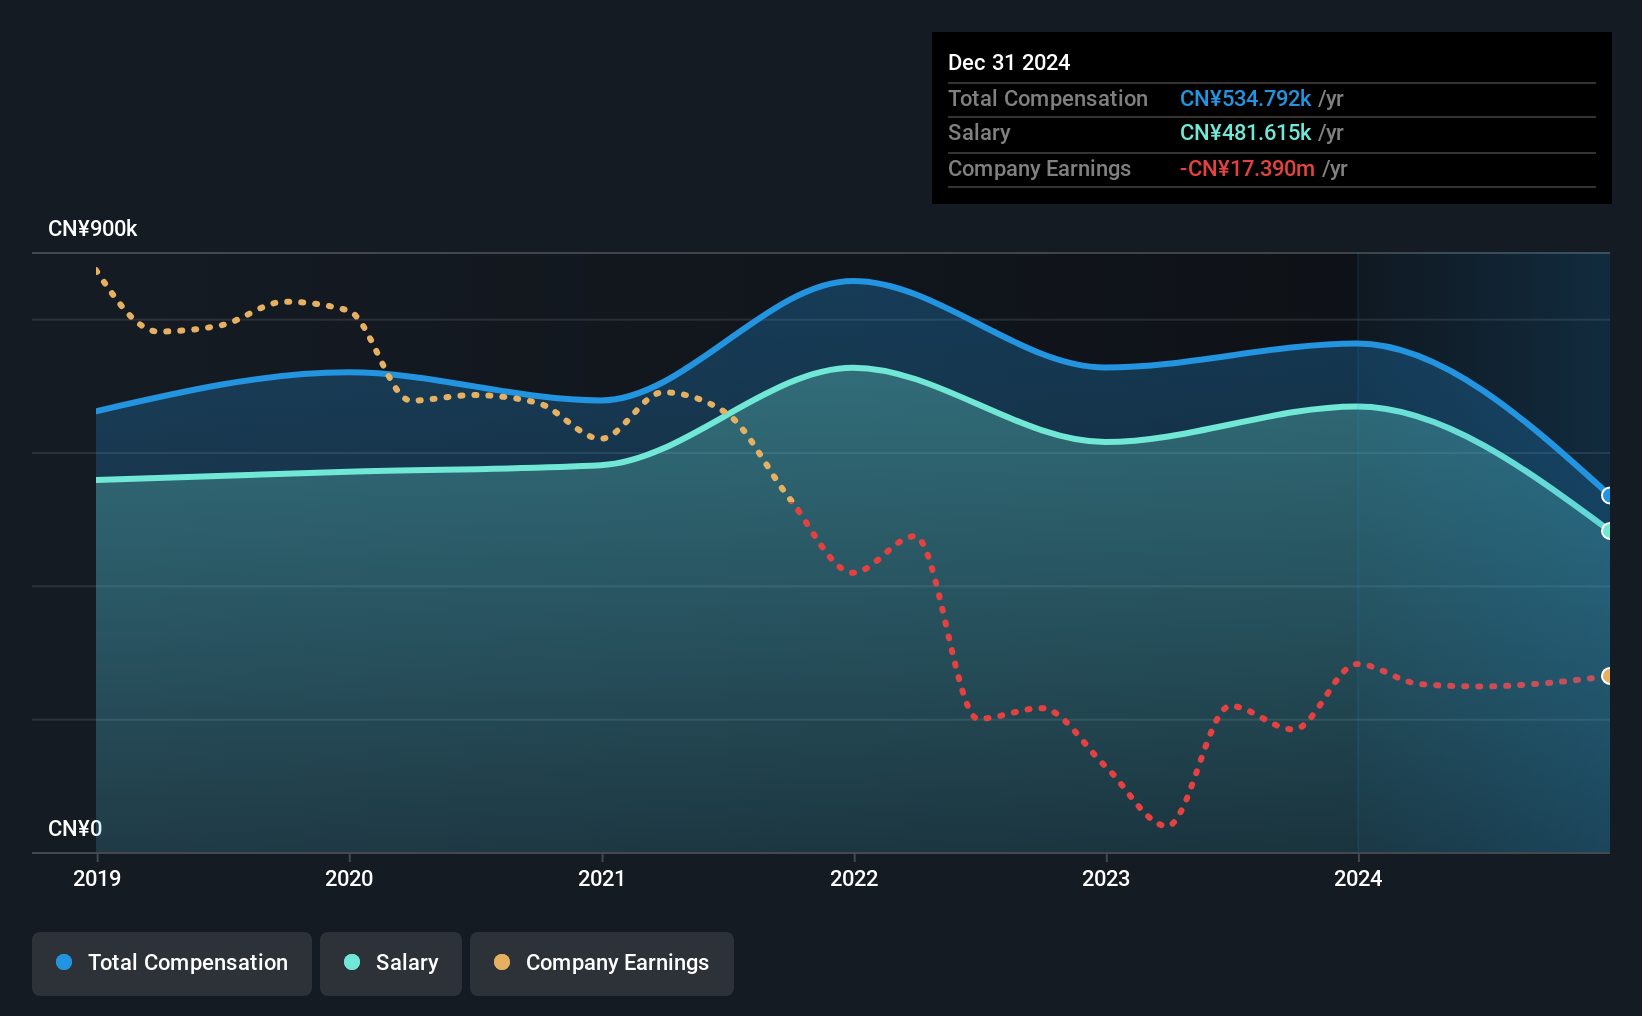
Task: Click the Salary row label in tooltip
Action: [x=979, y=132]
